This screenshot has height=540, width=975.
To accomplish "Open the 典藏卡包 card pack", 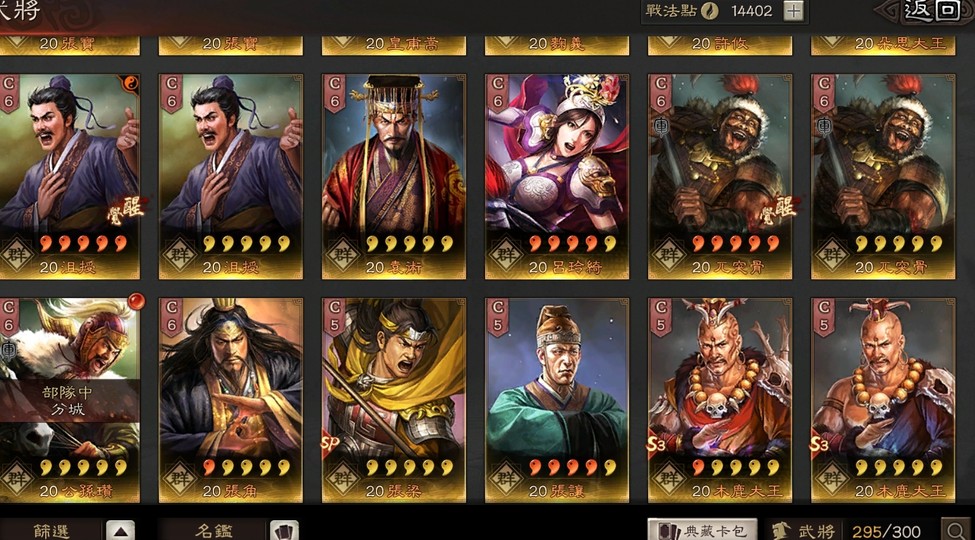I will click(x=703, y=530).
